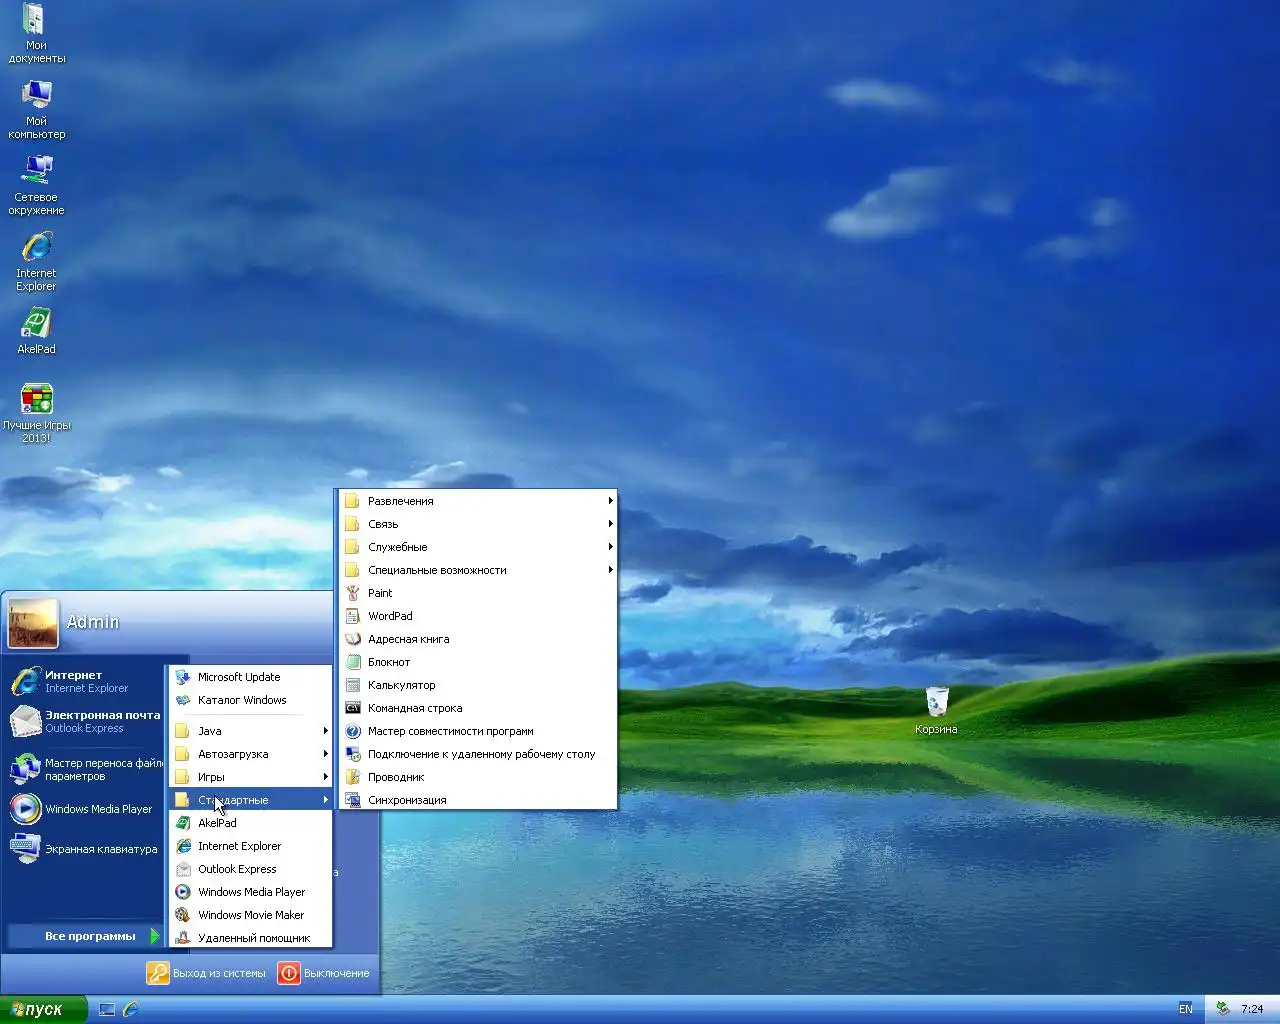Open Калькулятор calculator
Viewport: 1280px width, 1024px height.
pos(477,685)
